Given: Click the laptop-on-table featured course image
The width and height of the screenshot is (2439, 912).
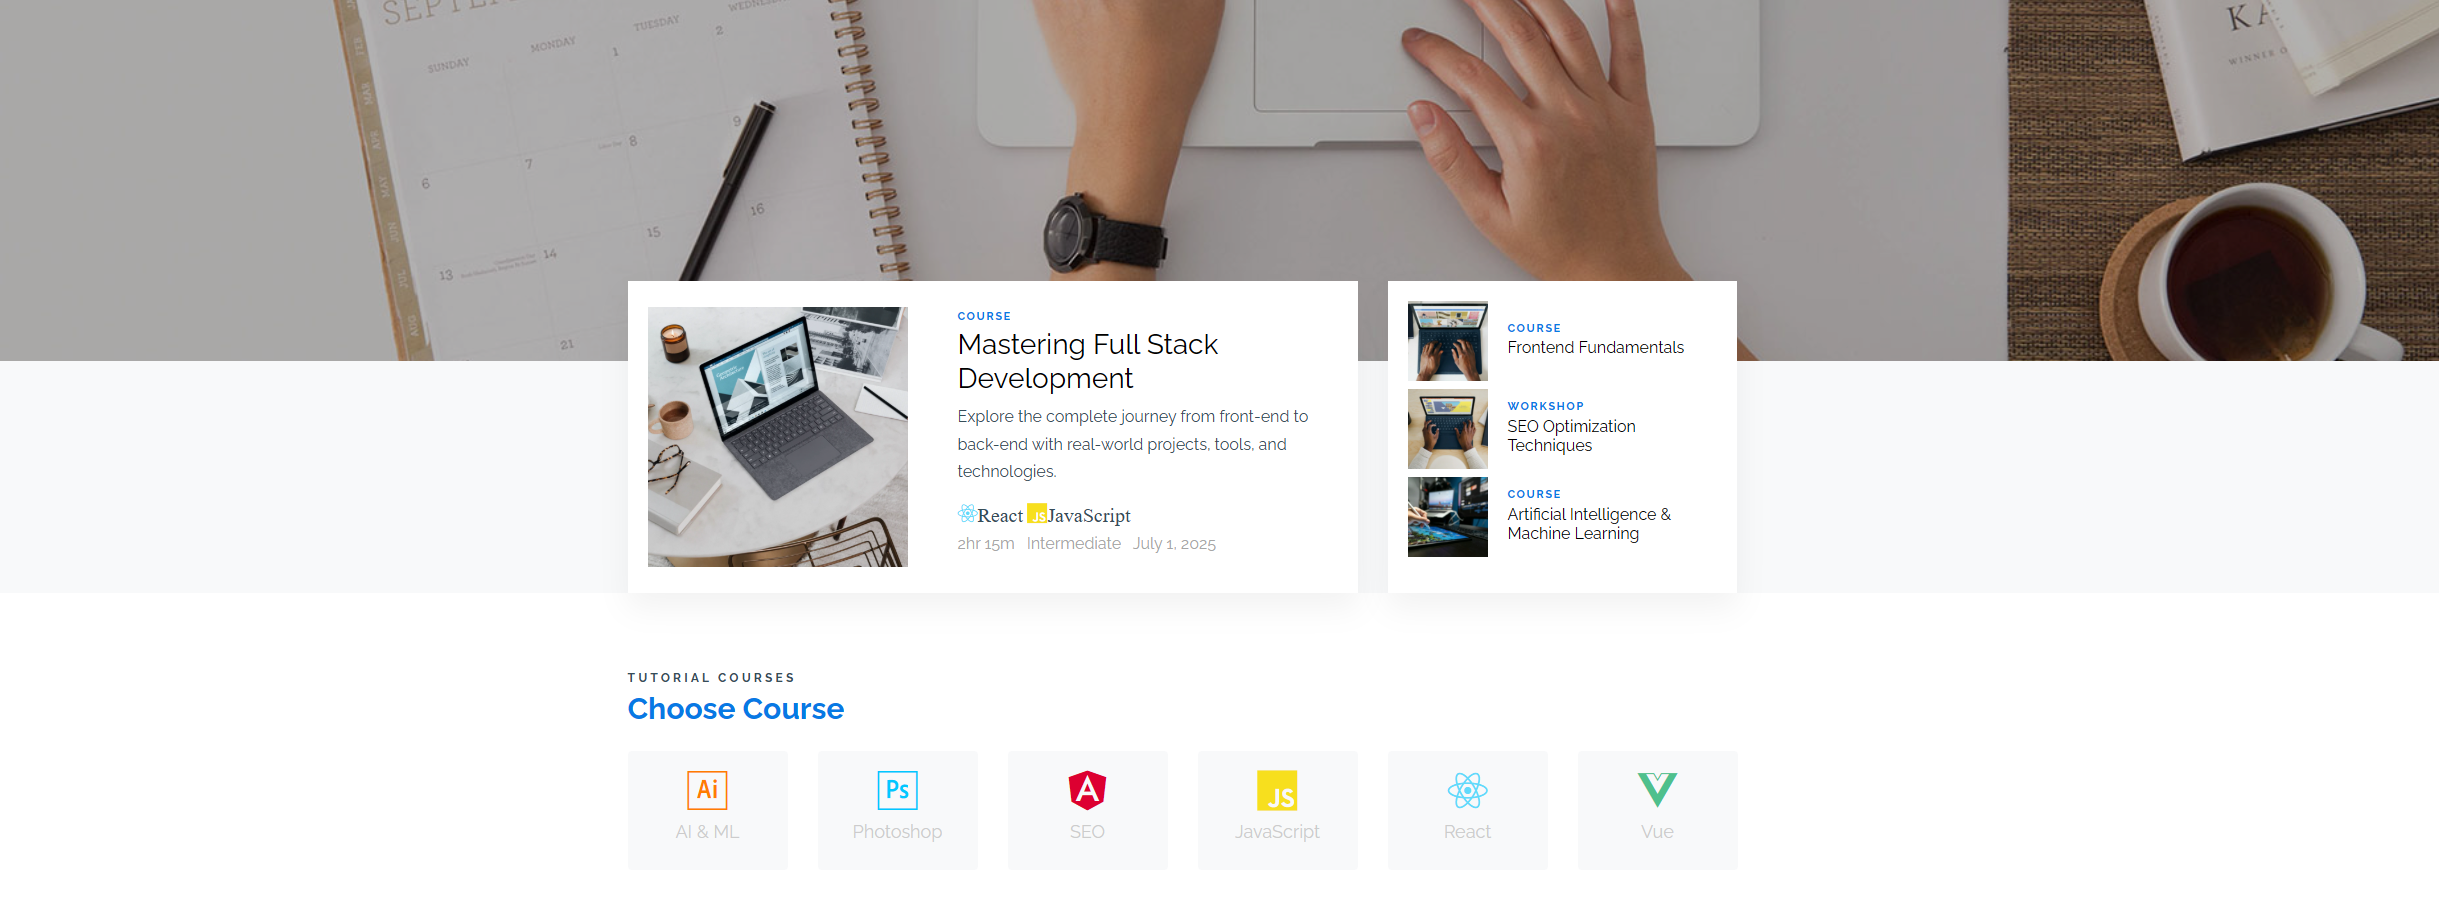Looking at the screenshot, I should [778, 437].
